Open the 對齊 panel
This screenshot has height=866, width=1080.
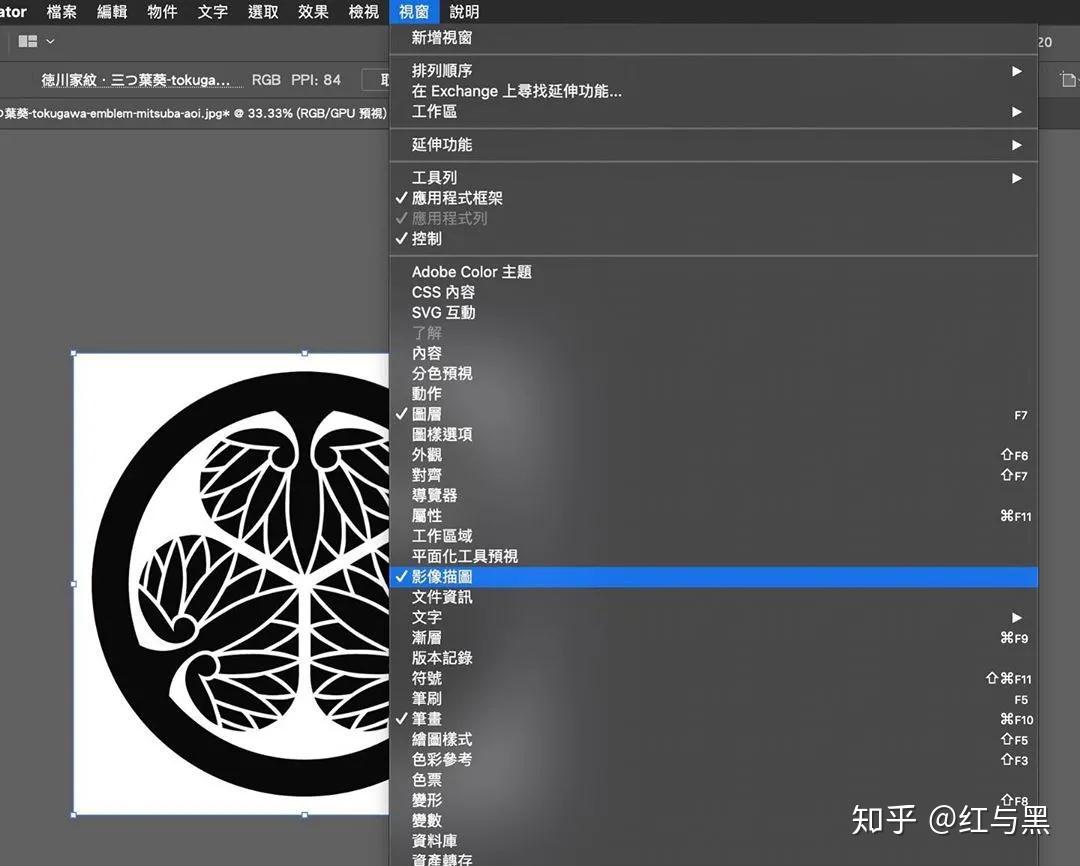714,475
